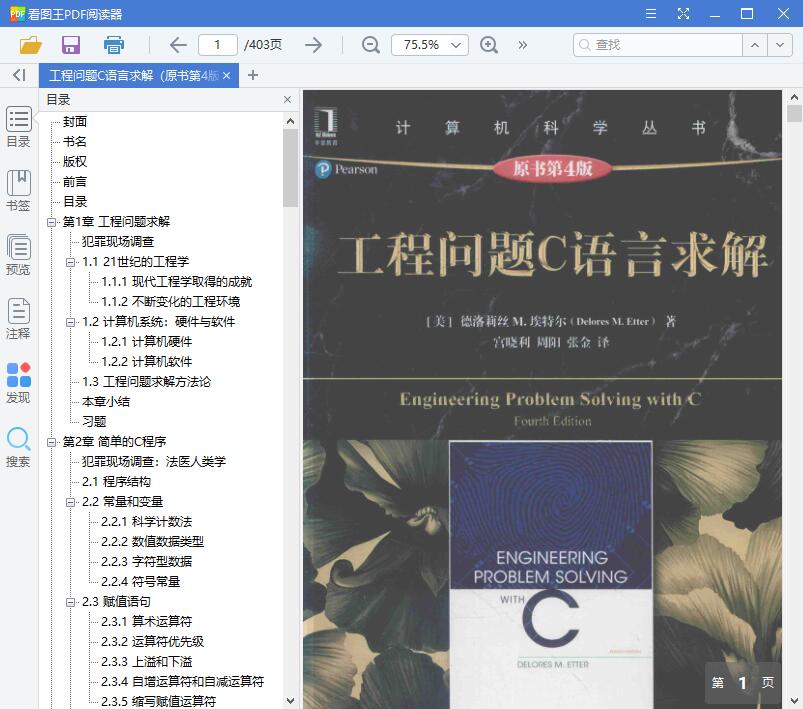Close the 目录 outline panel
Image resolution: width=803 pixels, height=709 pixels.
coord(287,99)
